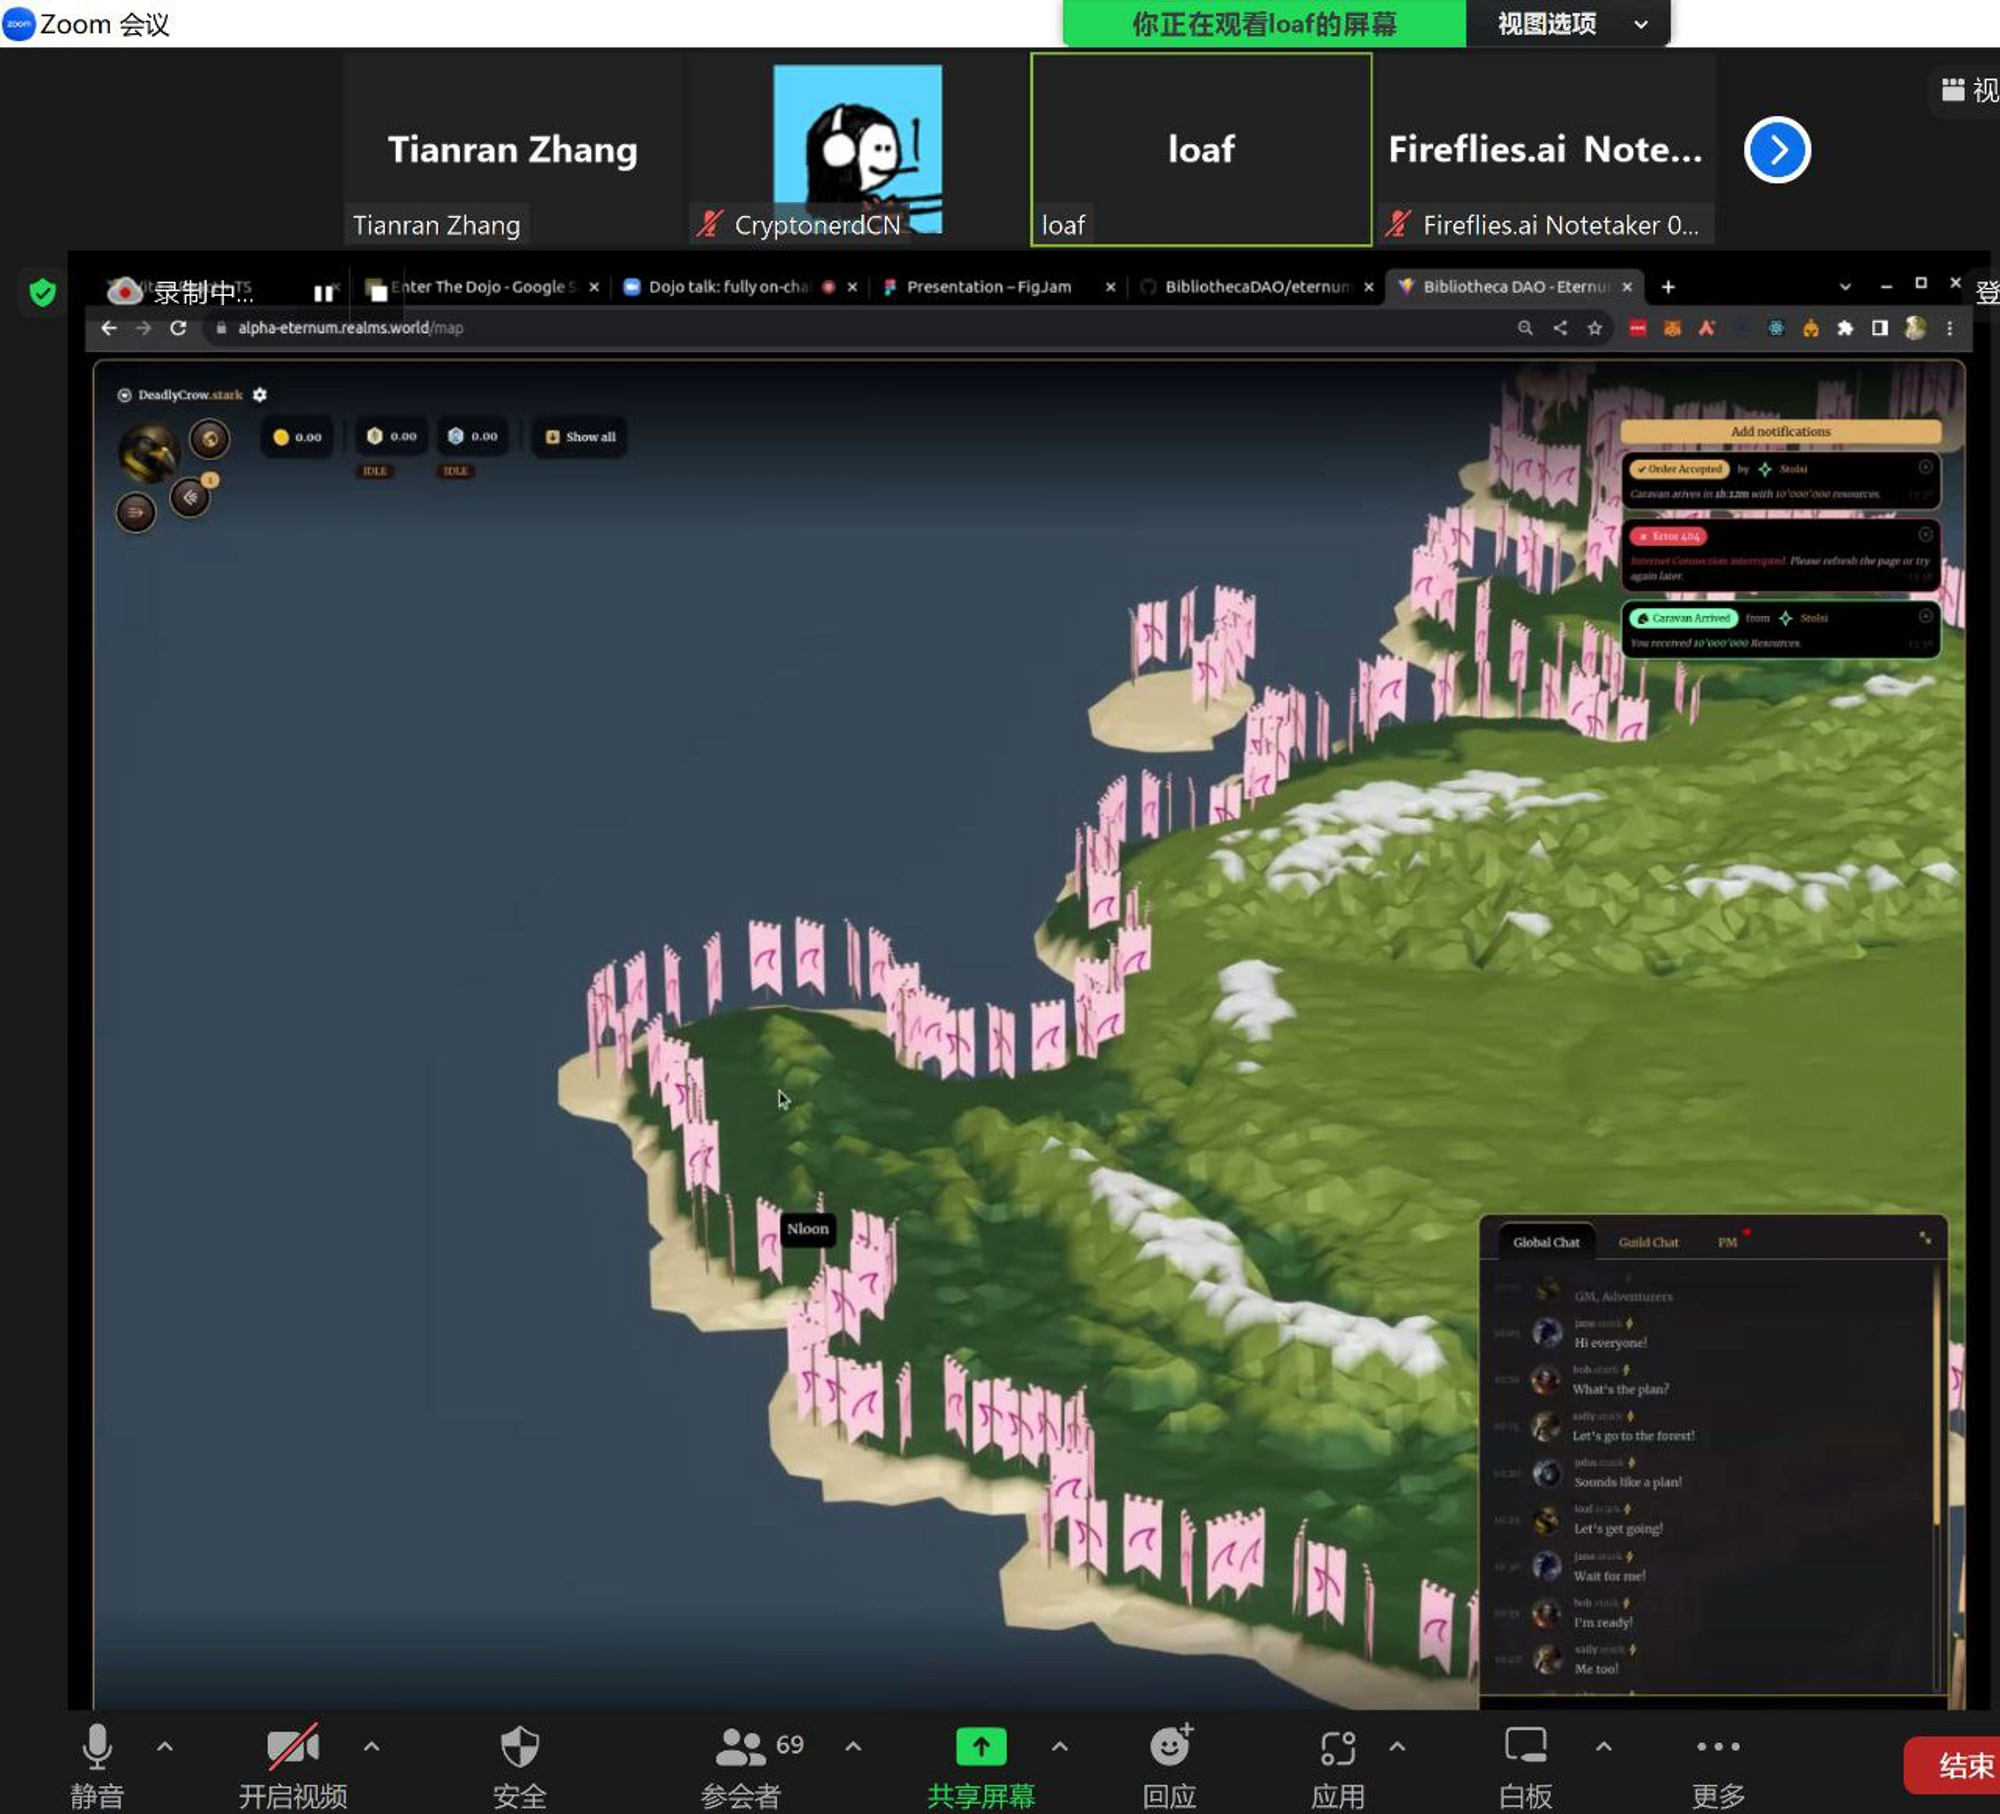Click the chat panel scrollbar
Viewport: 2000px width, 1814px height.
click(x=1938, y=1395)
